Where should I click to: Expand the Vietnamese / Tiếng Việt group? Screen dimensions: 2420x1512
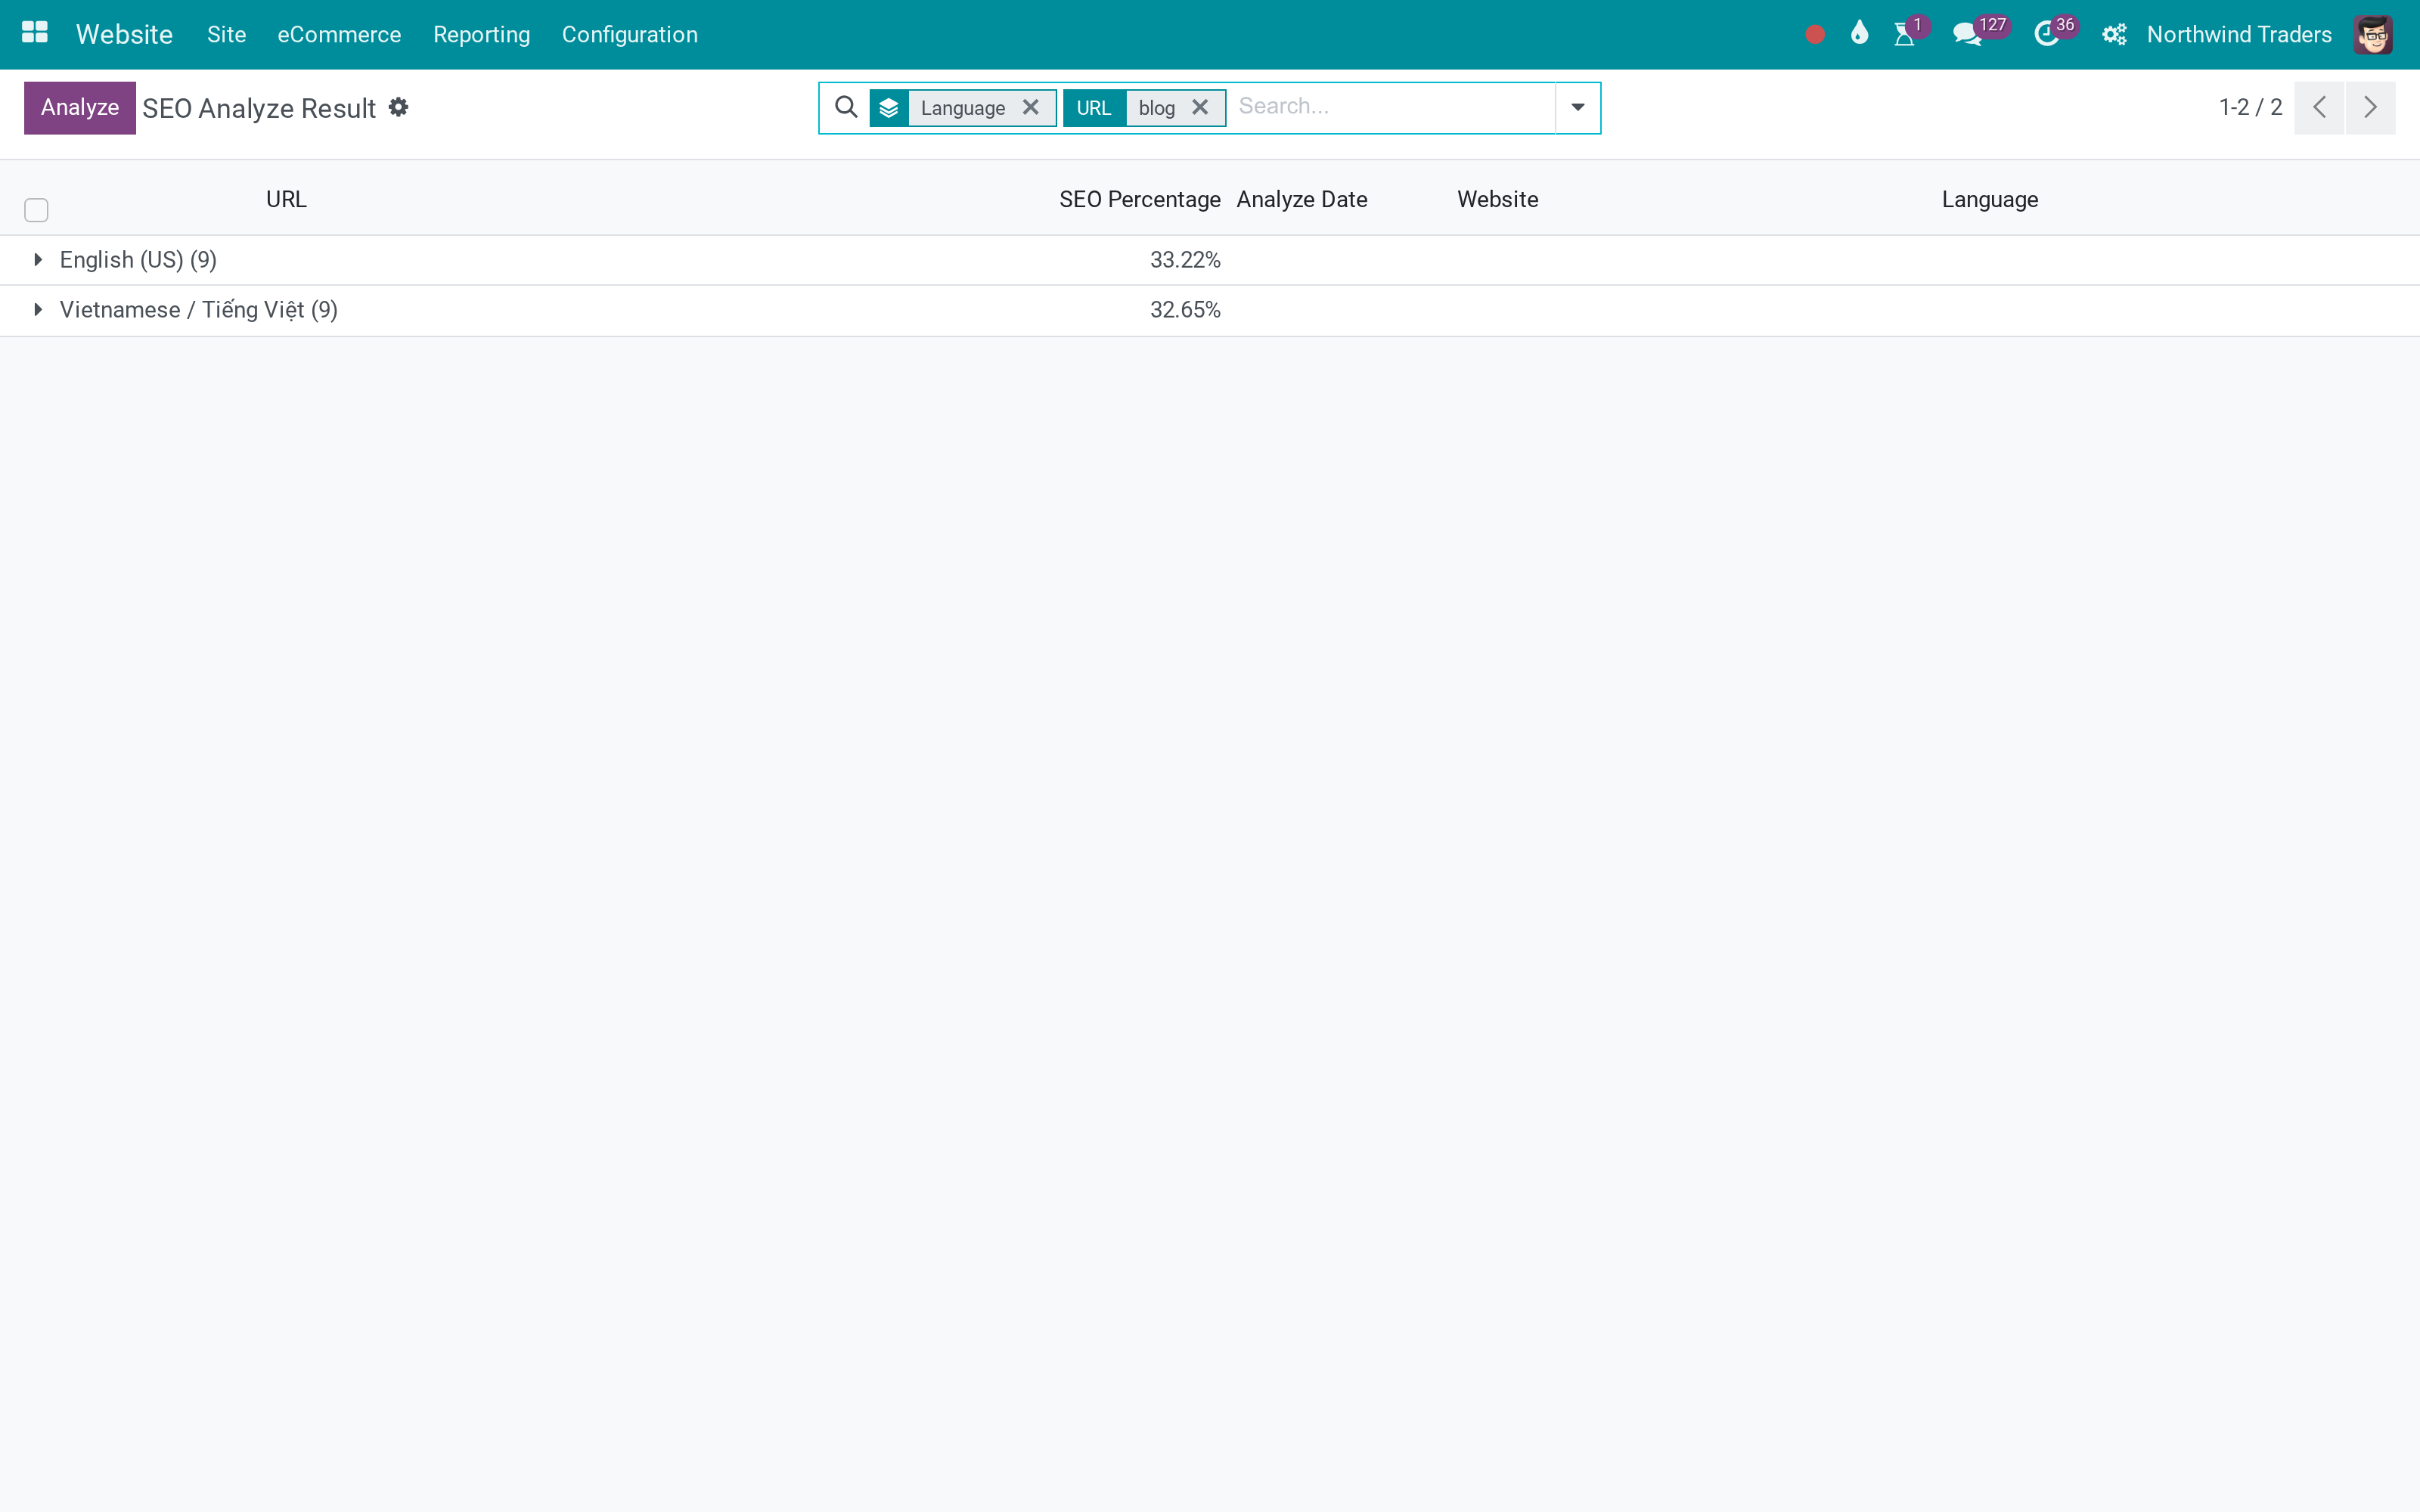point(38,310)
